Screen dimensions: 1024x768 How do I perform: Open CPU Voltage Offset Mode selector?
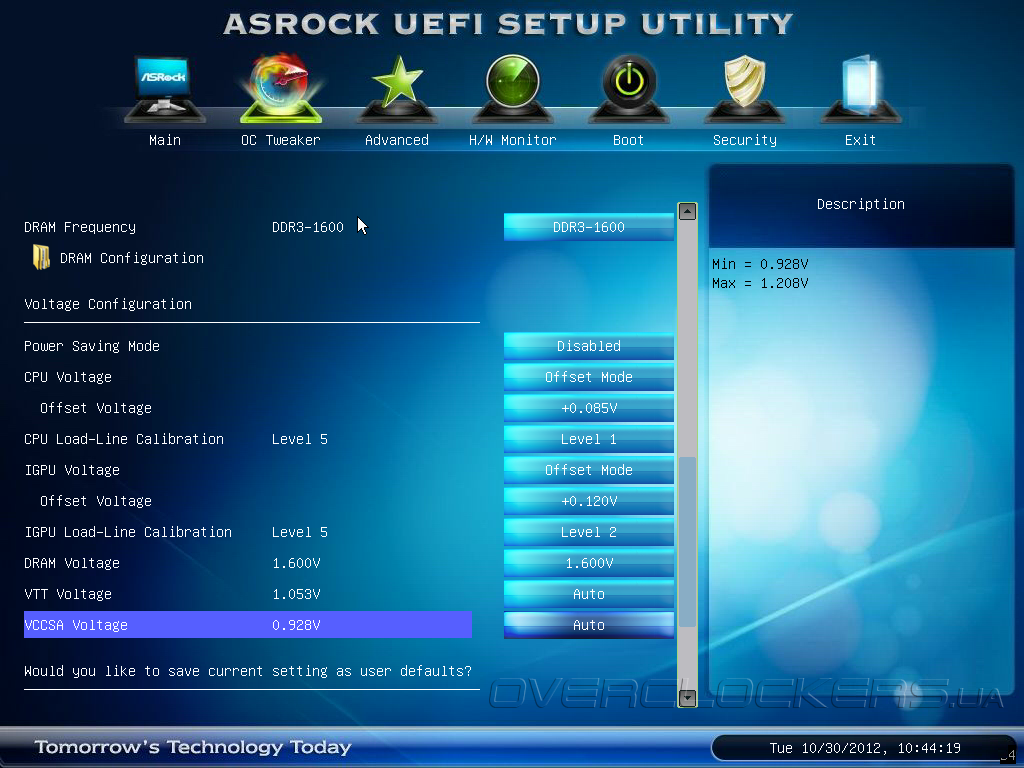coord(588,377)
